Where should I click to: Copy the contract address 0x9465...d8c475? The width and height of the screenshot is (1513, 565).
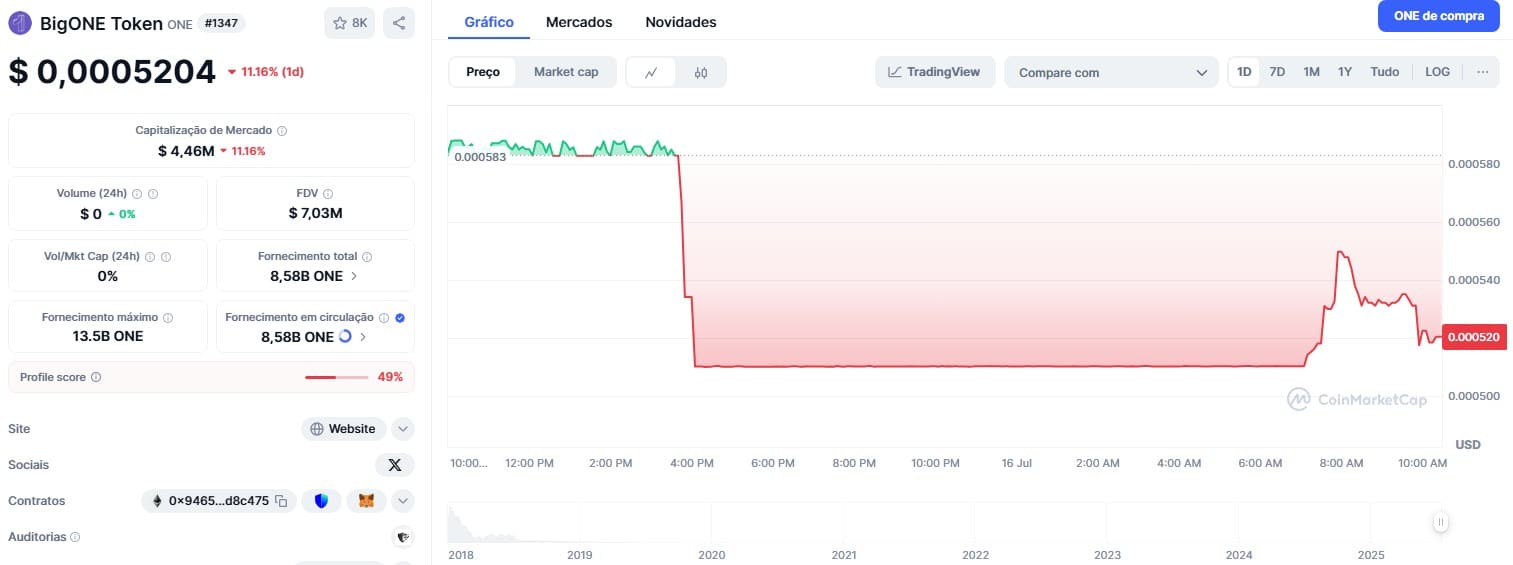coord(282,501)
